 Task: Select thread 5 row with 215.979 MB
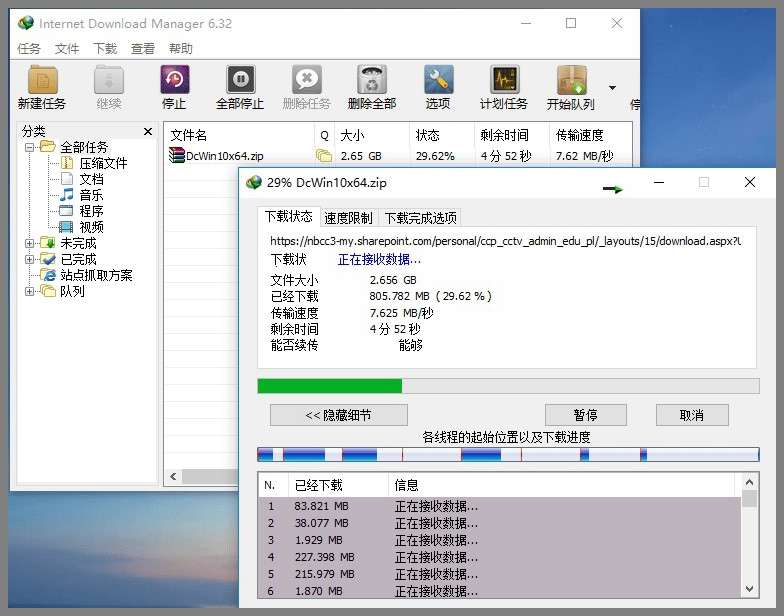[x=500, y=574]
